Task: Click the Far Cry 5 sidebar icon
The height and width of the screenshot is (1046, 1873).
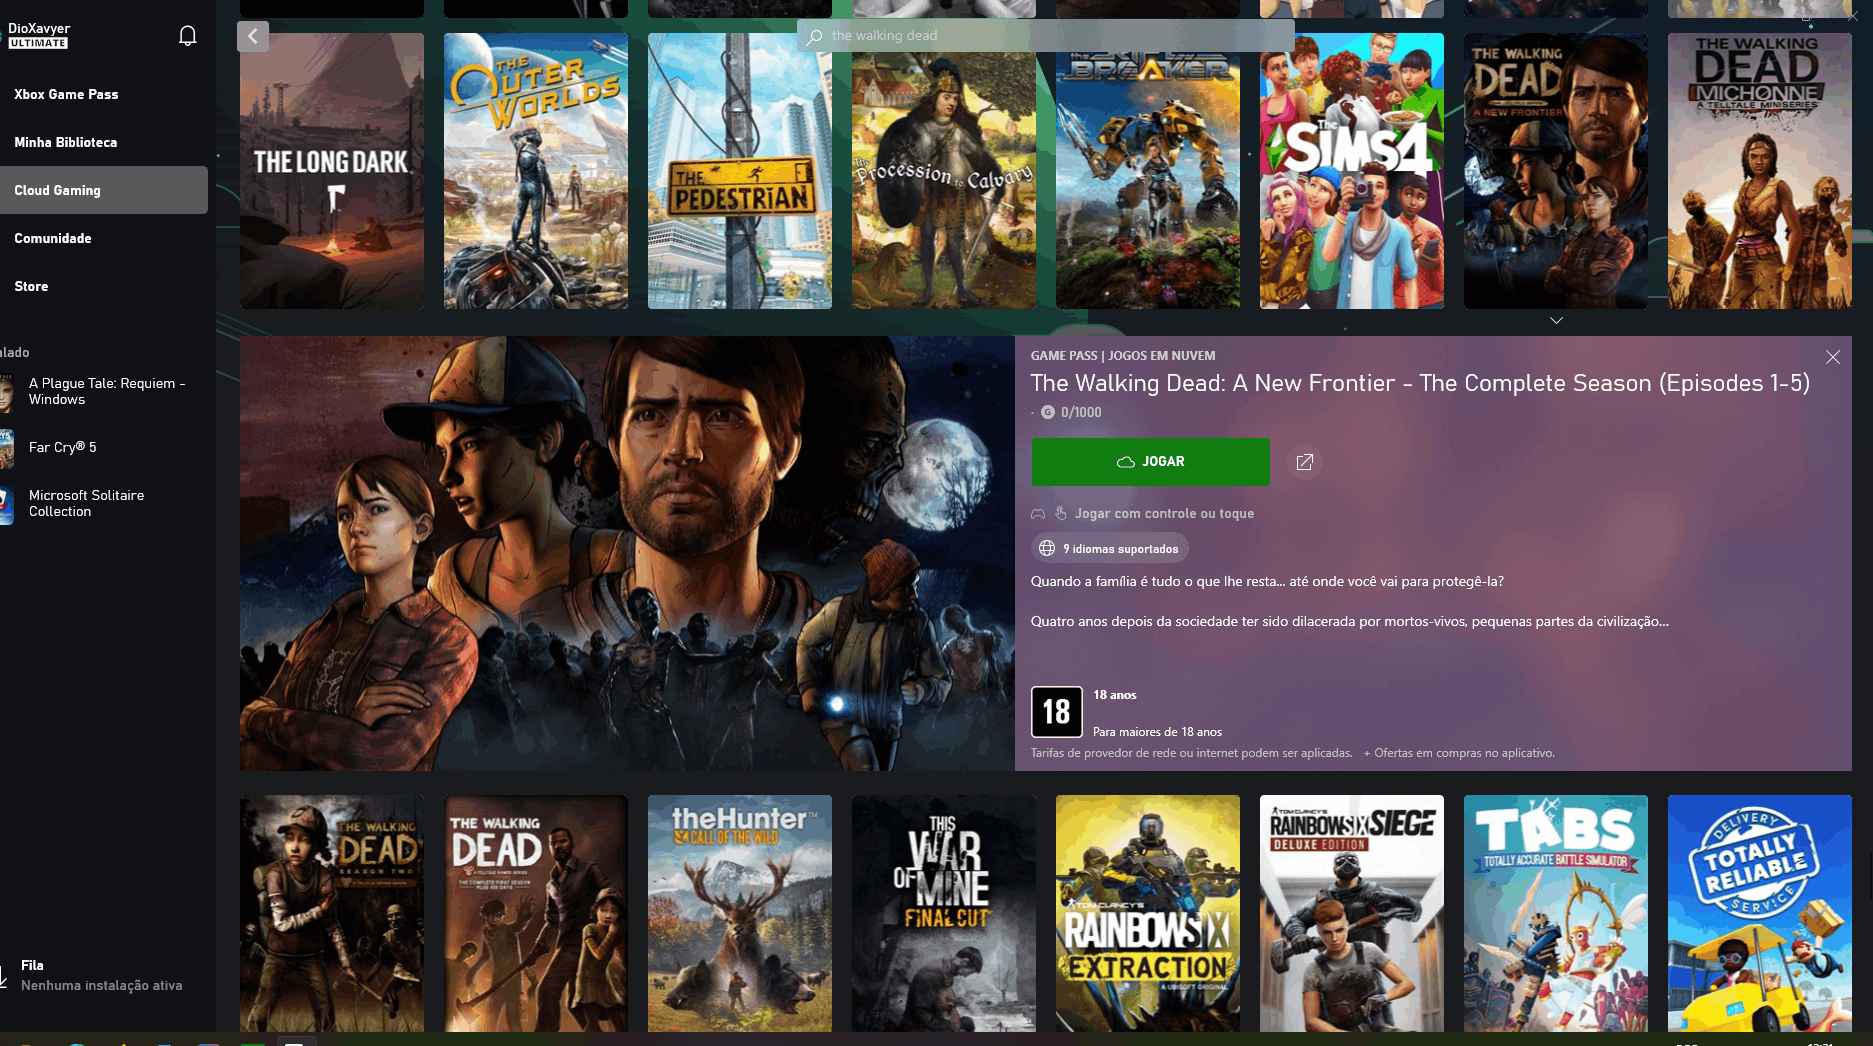Action: pos(7,448)
